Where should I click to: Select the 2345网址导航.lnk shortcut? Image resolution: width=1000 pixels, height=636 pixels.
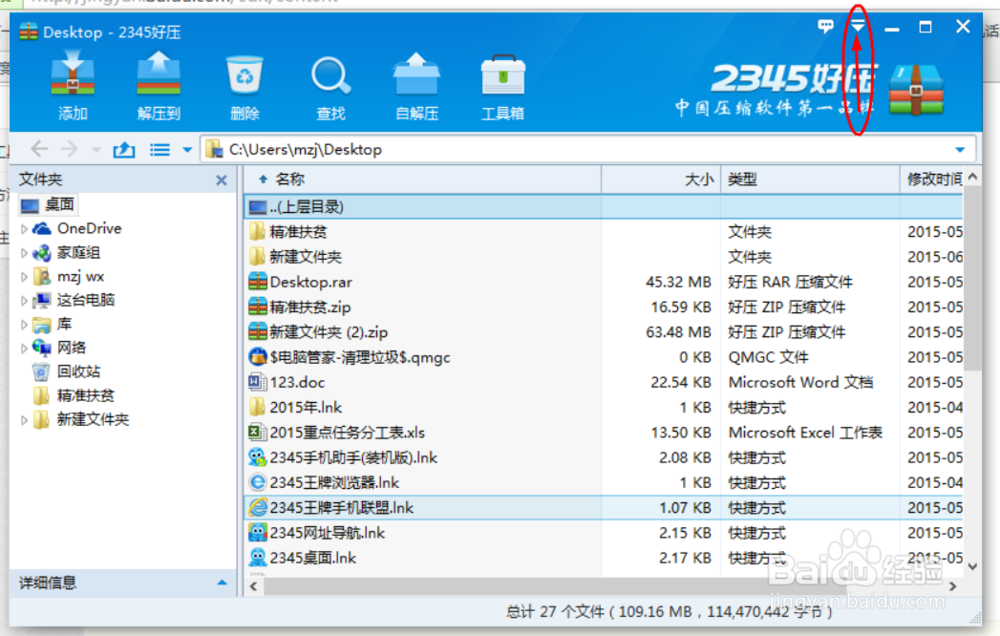603,533
